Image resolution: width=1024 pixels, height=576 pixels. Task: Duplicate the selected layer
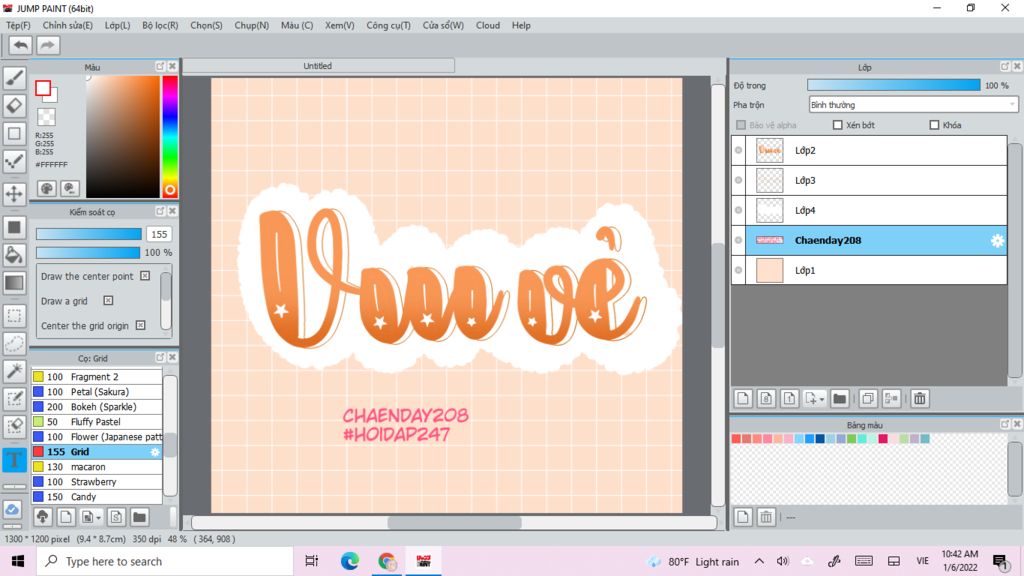[x=868, y=398]
